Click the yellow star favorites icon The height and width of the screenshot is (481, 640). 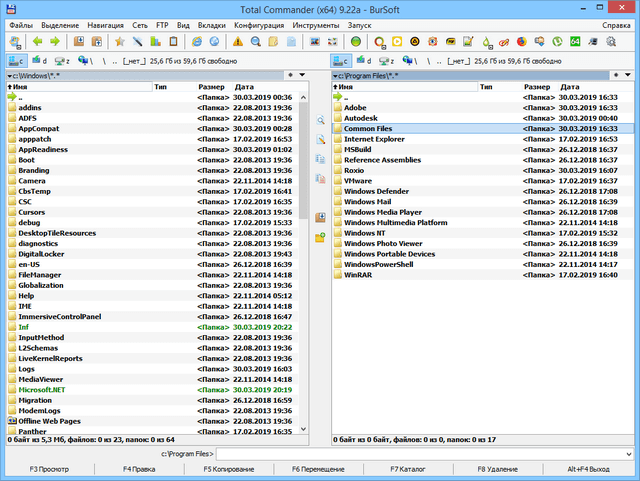pyautogui.click(x=119, y=42)
